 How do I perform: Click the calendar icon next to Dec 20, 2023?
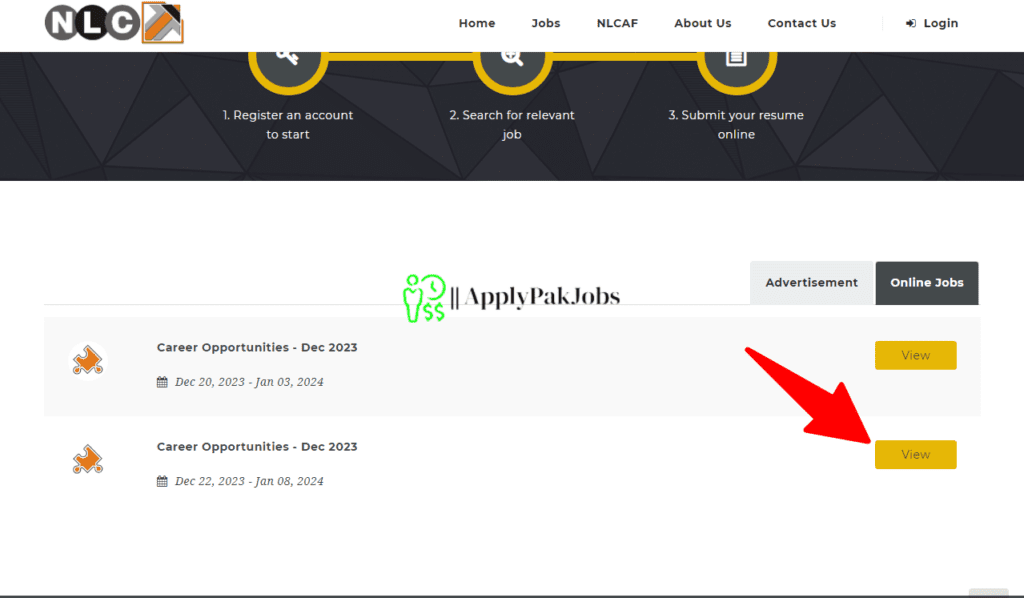coord(162,382)
